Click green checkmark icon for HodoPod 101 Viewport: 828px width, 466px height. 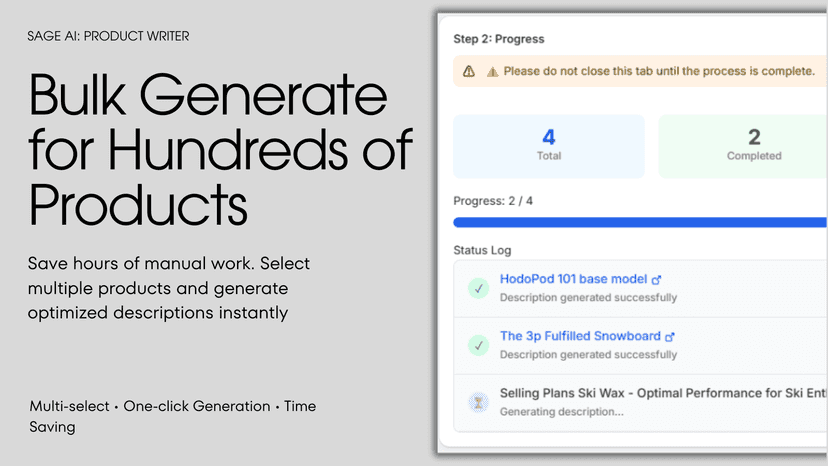(x=478, y=288)
